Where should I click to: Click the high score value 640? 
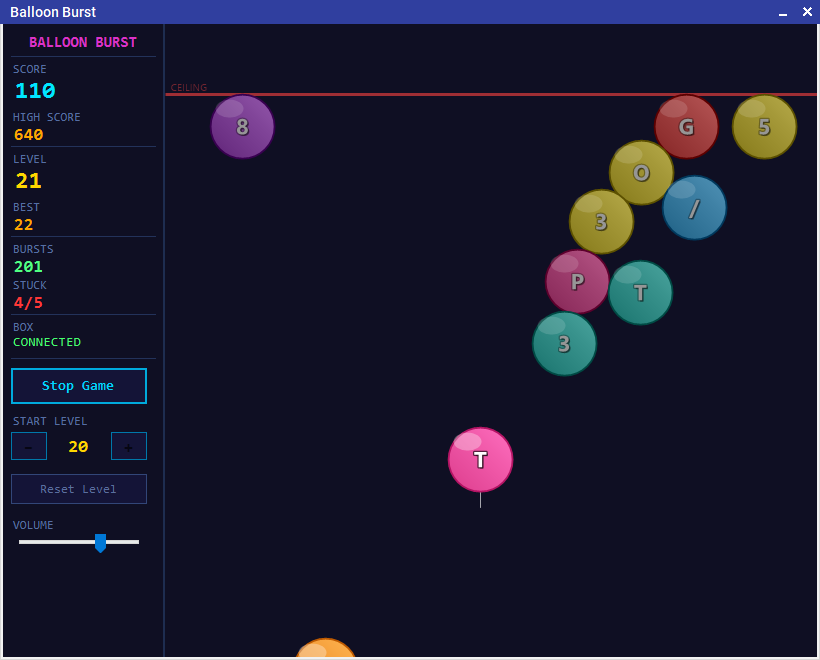point(28,135)
